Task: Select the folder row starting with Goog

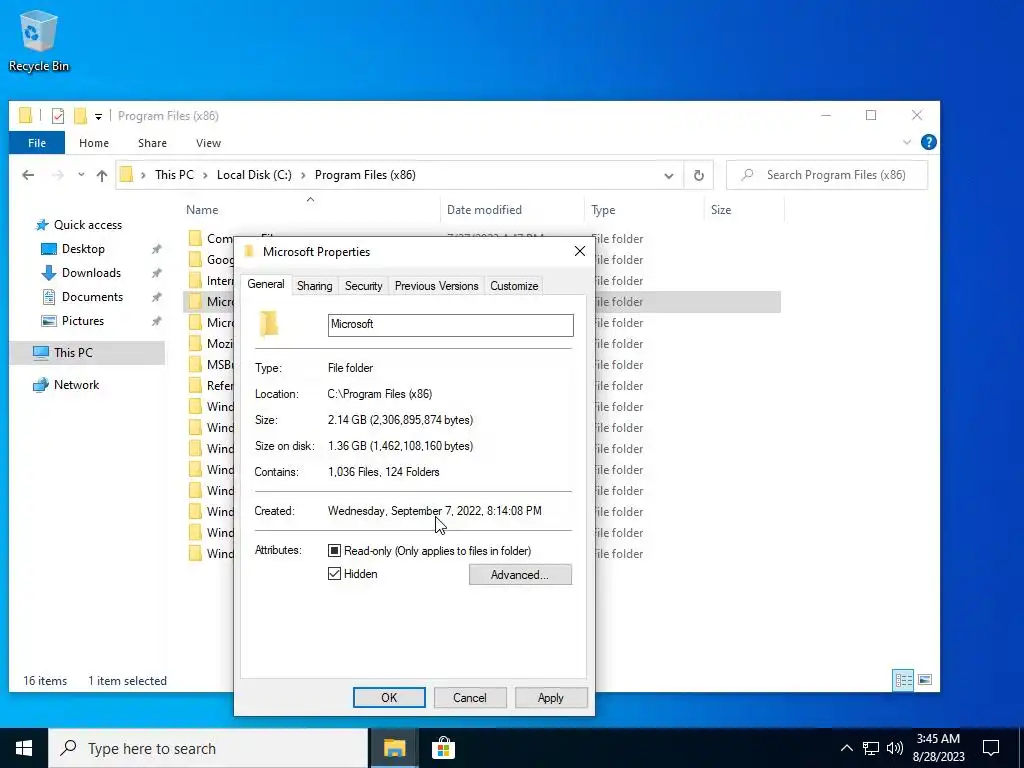Action: point(210,259)
